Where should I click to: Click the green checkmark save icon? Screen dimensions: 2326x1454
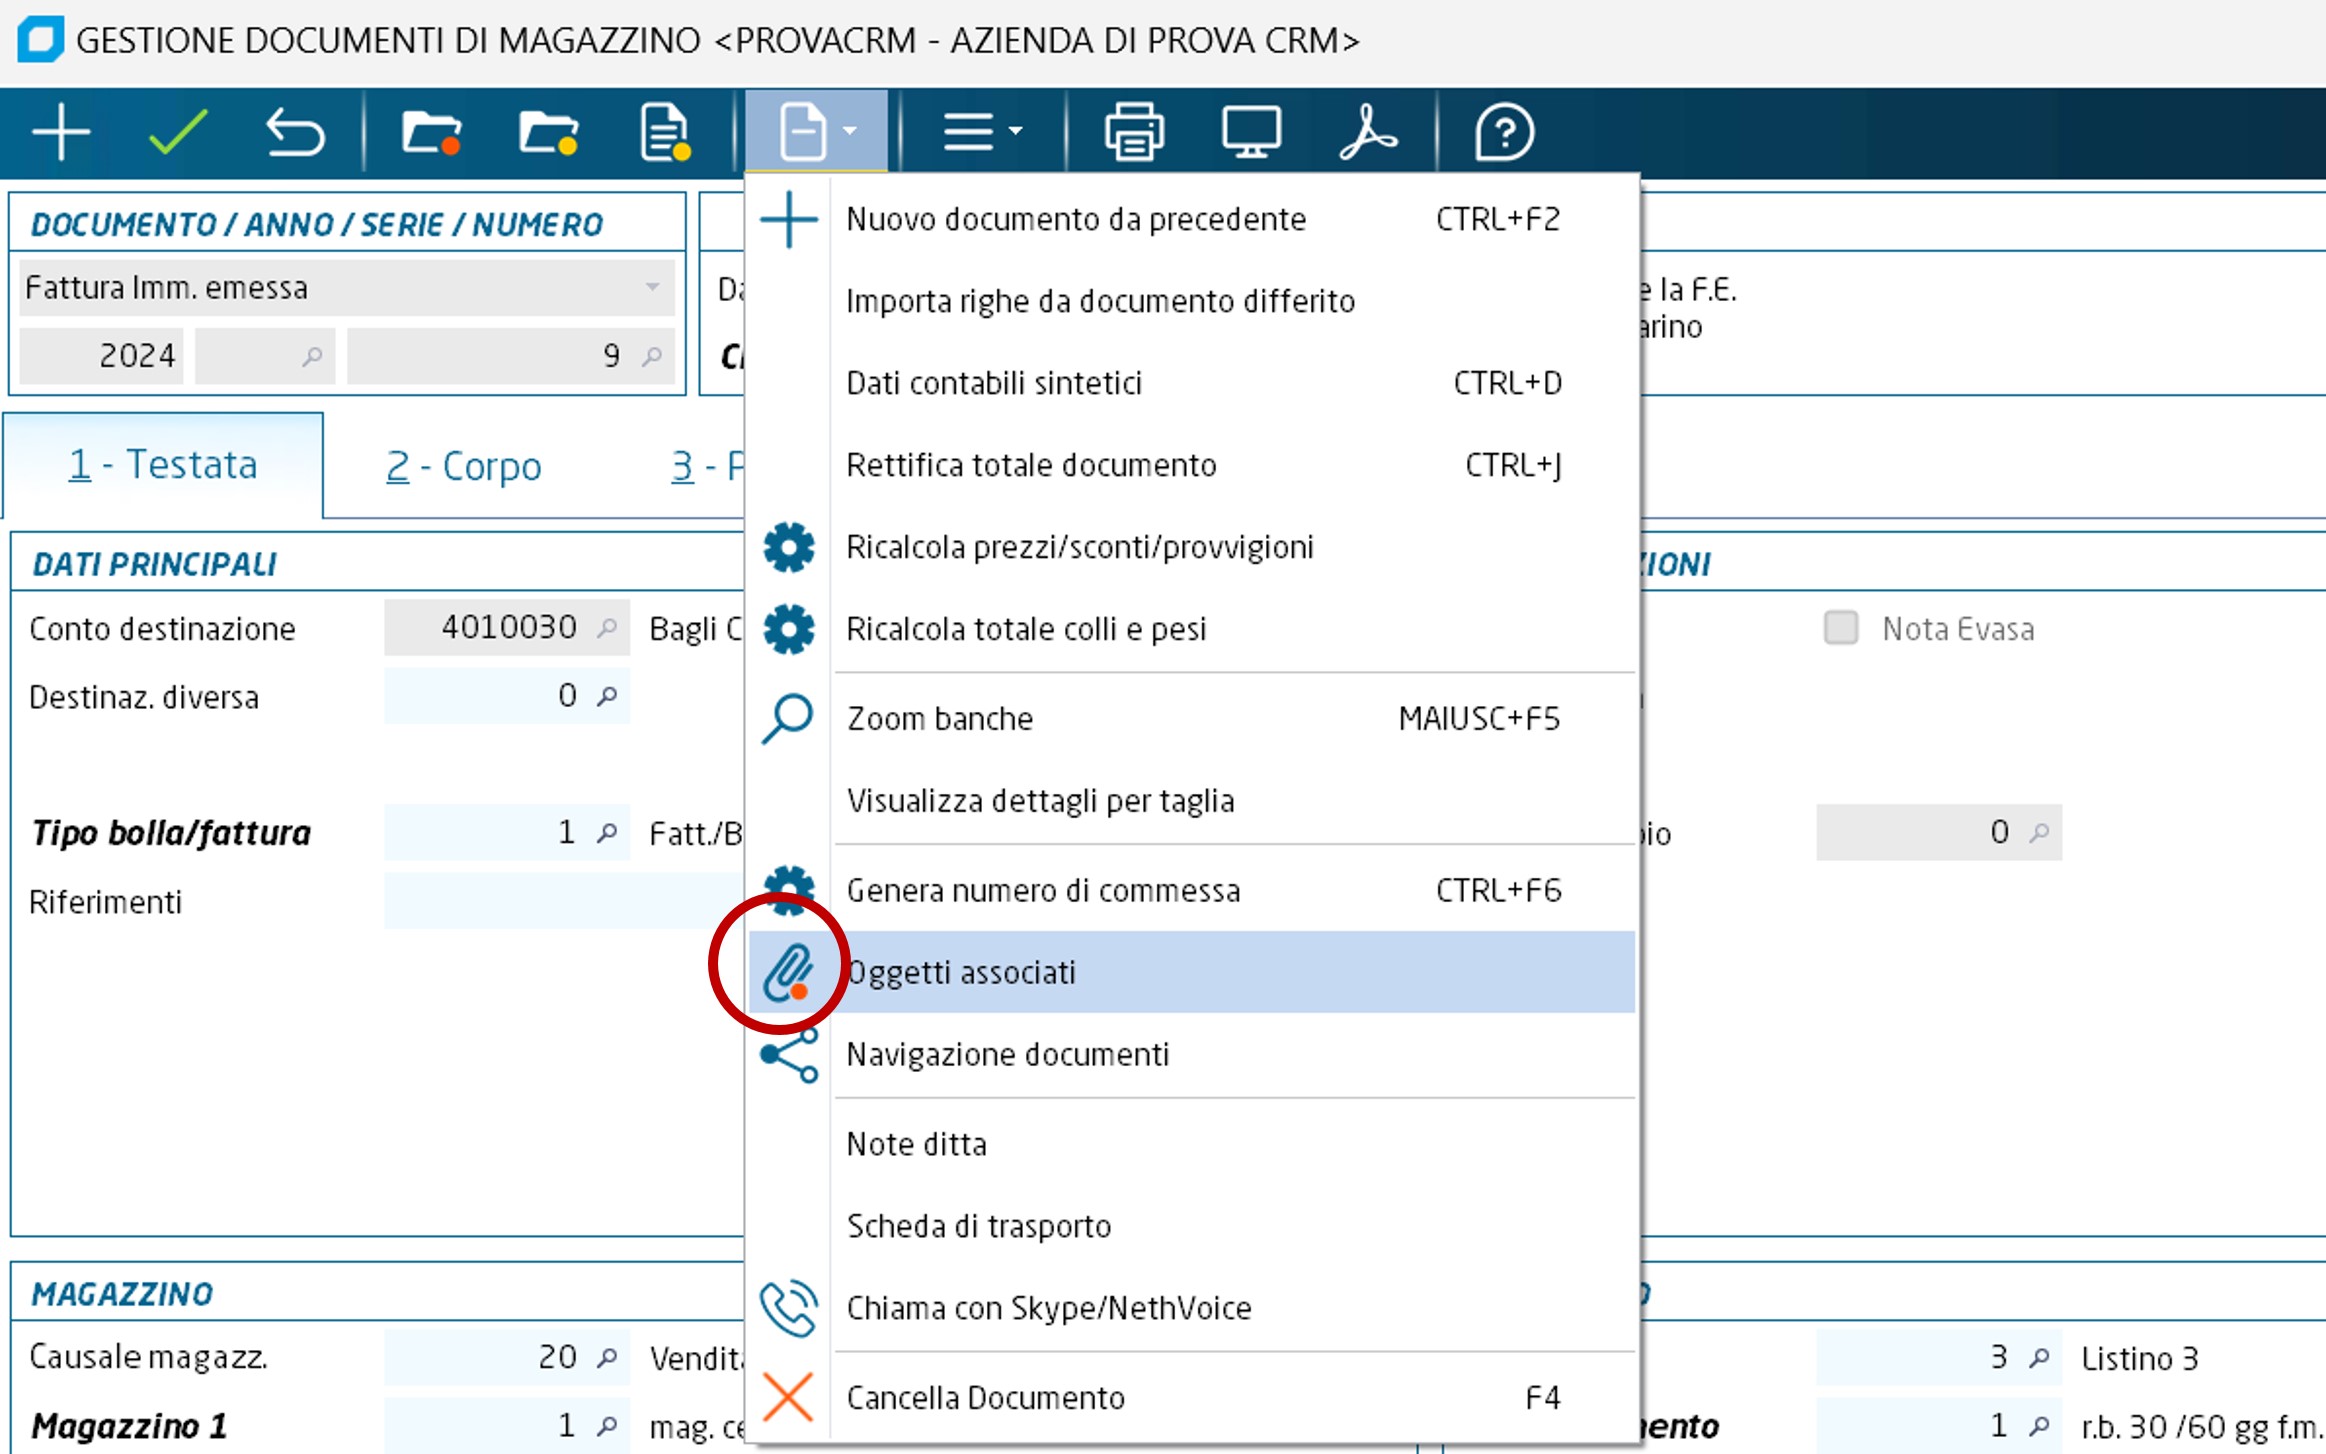pos(178,133)
